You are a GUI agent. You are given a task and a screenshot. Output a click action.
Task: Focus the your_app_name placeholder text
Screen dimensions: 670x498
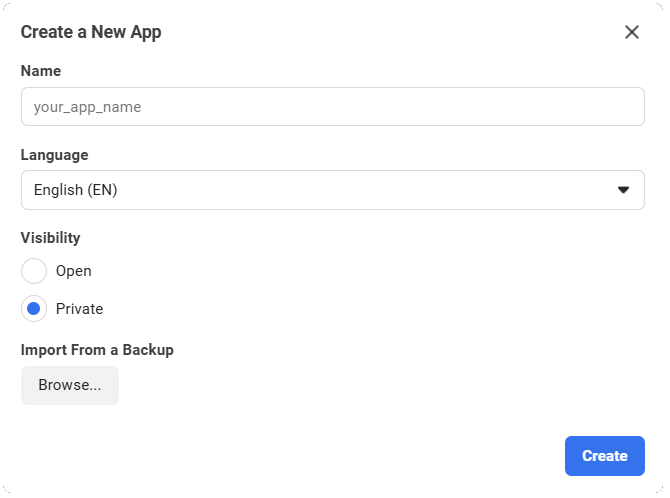[87, 107]
